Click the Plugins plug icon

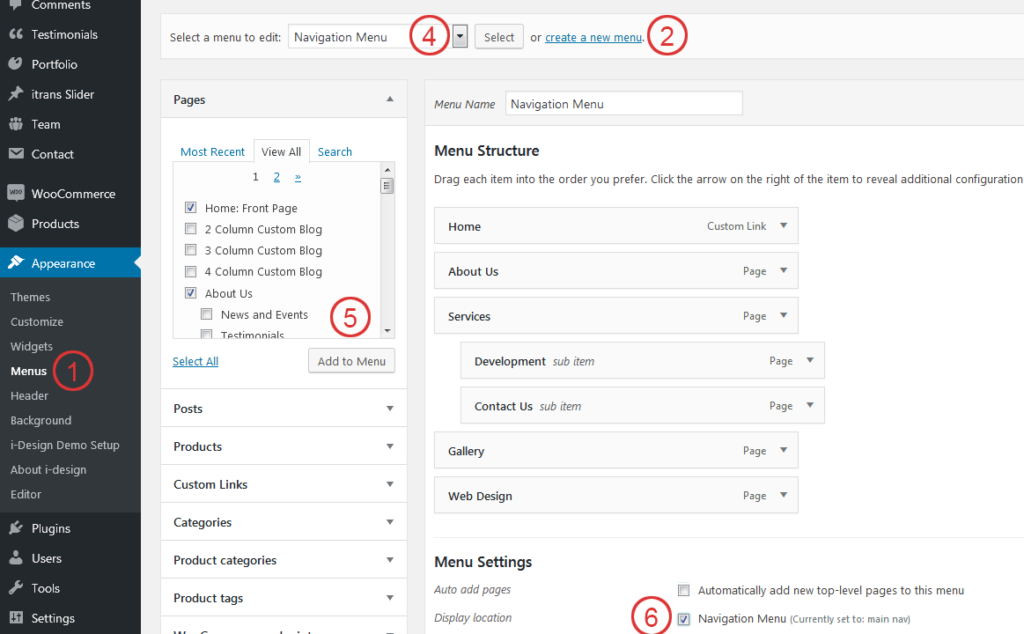[x=16, y=528]
